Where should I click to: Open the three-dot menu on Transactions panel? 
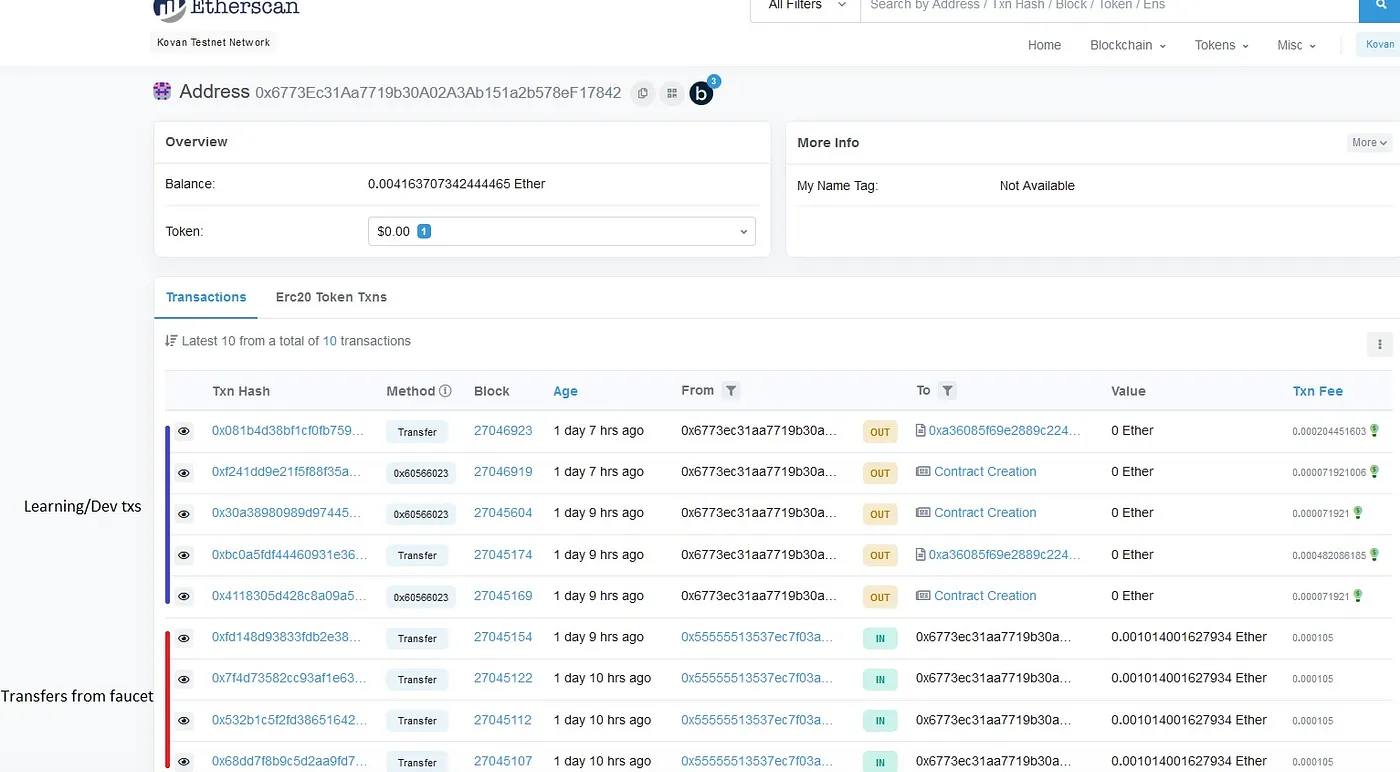(1379, 344)
